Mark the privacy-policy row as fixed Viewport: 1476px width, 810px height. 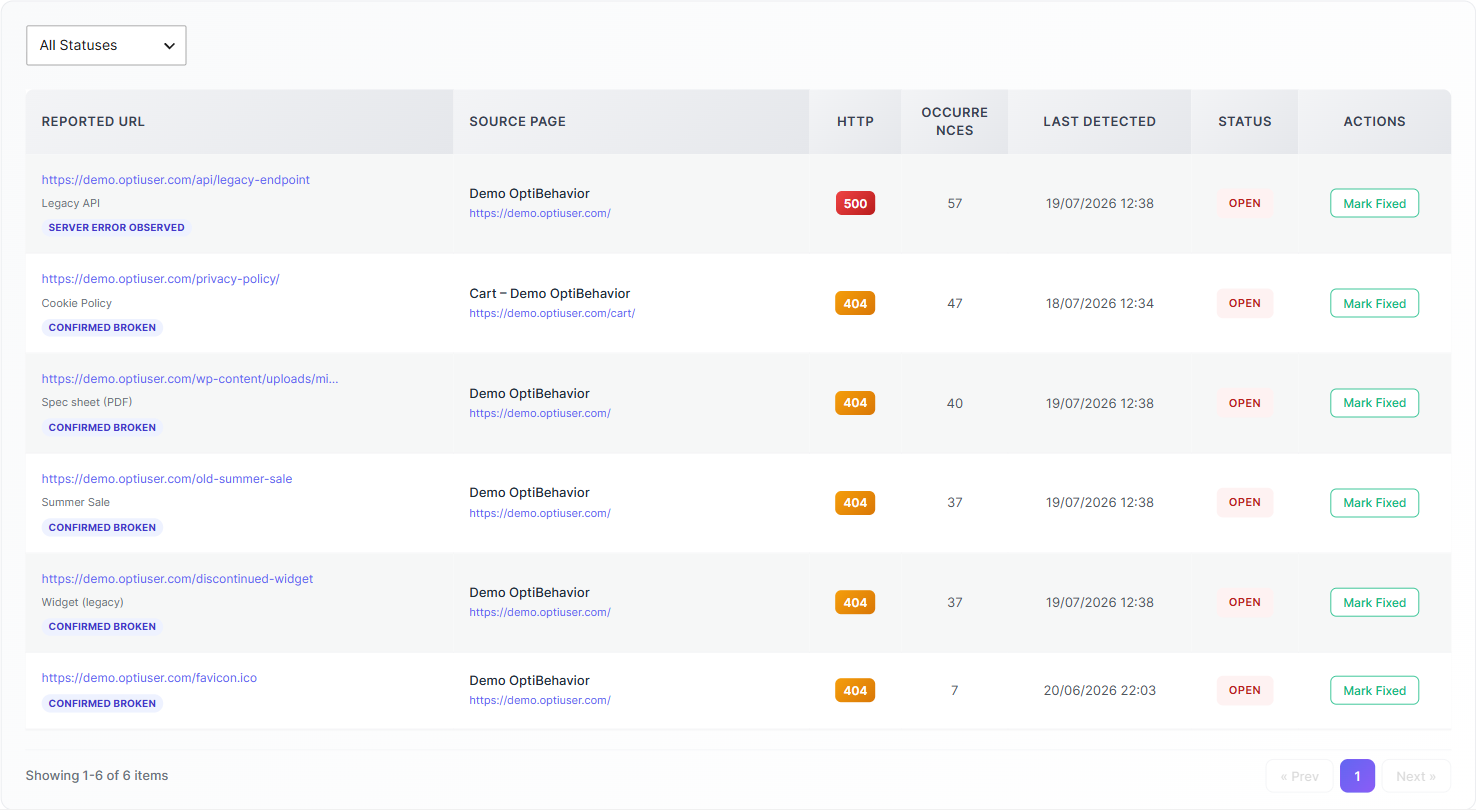[x=1374, y=303]
